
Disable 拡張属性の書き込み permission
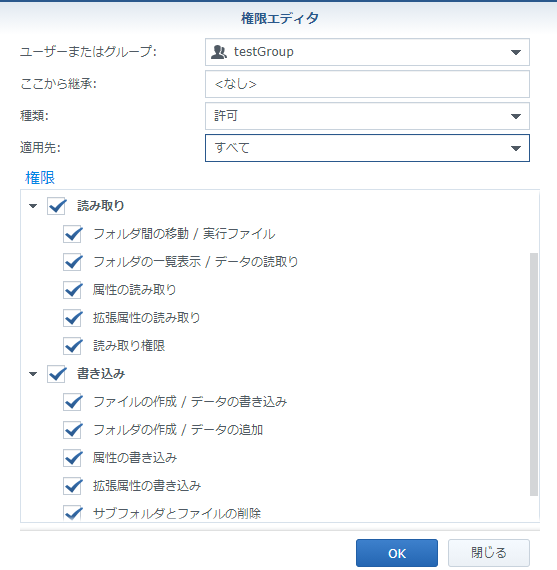(72, 486)
